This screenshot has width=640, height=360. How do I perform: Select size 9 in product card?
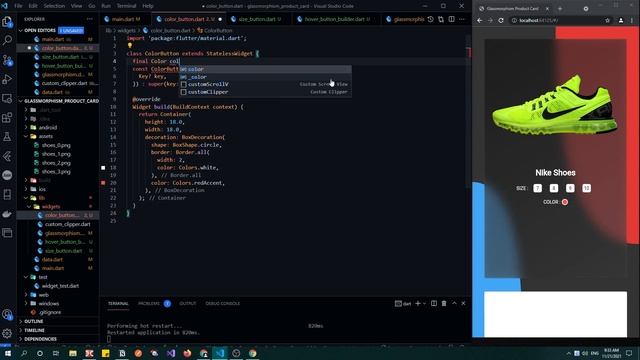pos(570,188)
